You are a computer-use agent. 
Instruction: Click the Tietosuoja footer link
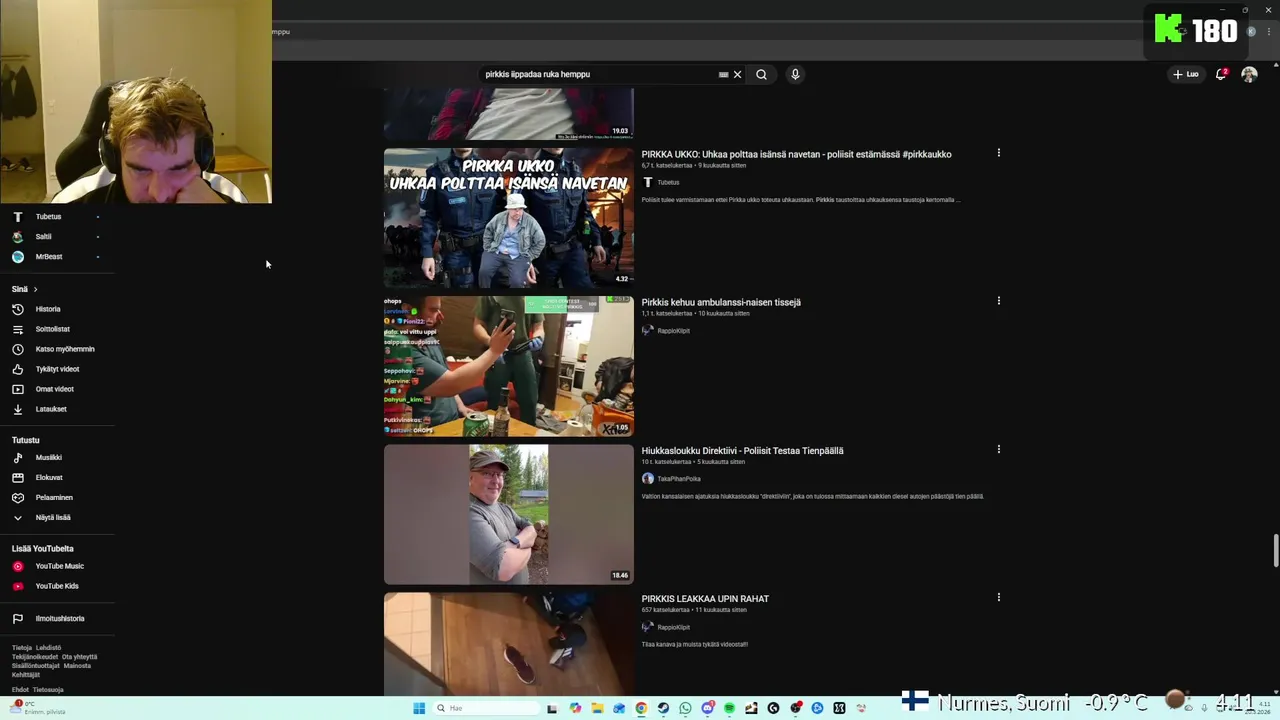48,690
